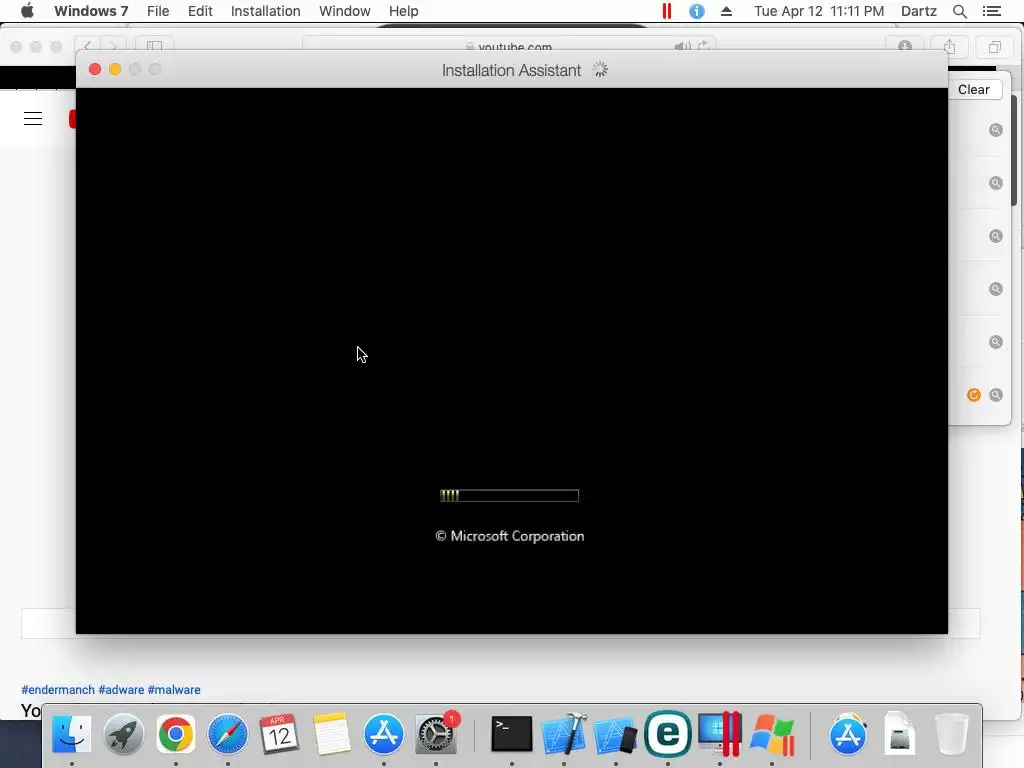Open YouTube hamburger menu in Safari

(x=33, y=118)
